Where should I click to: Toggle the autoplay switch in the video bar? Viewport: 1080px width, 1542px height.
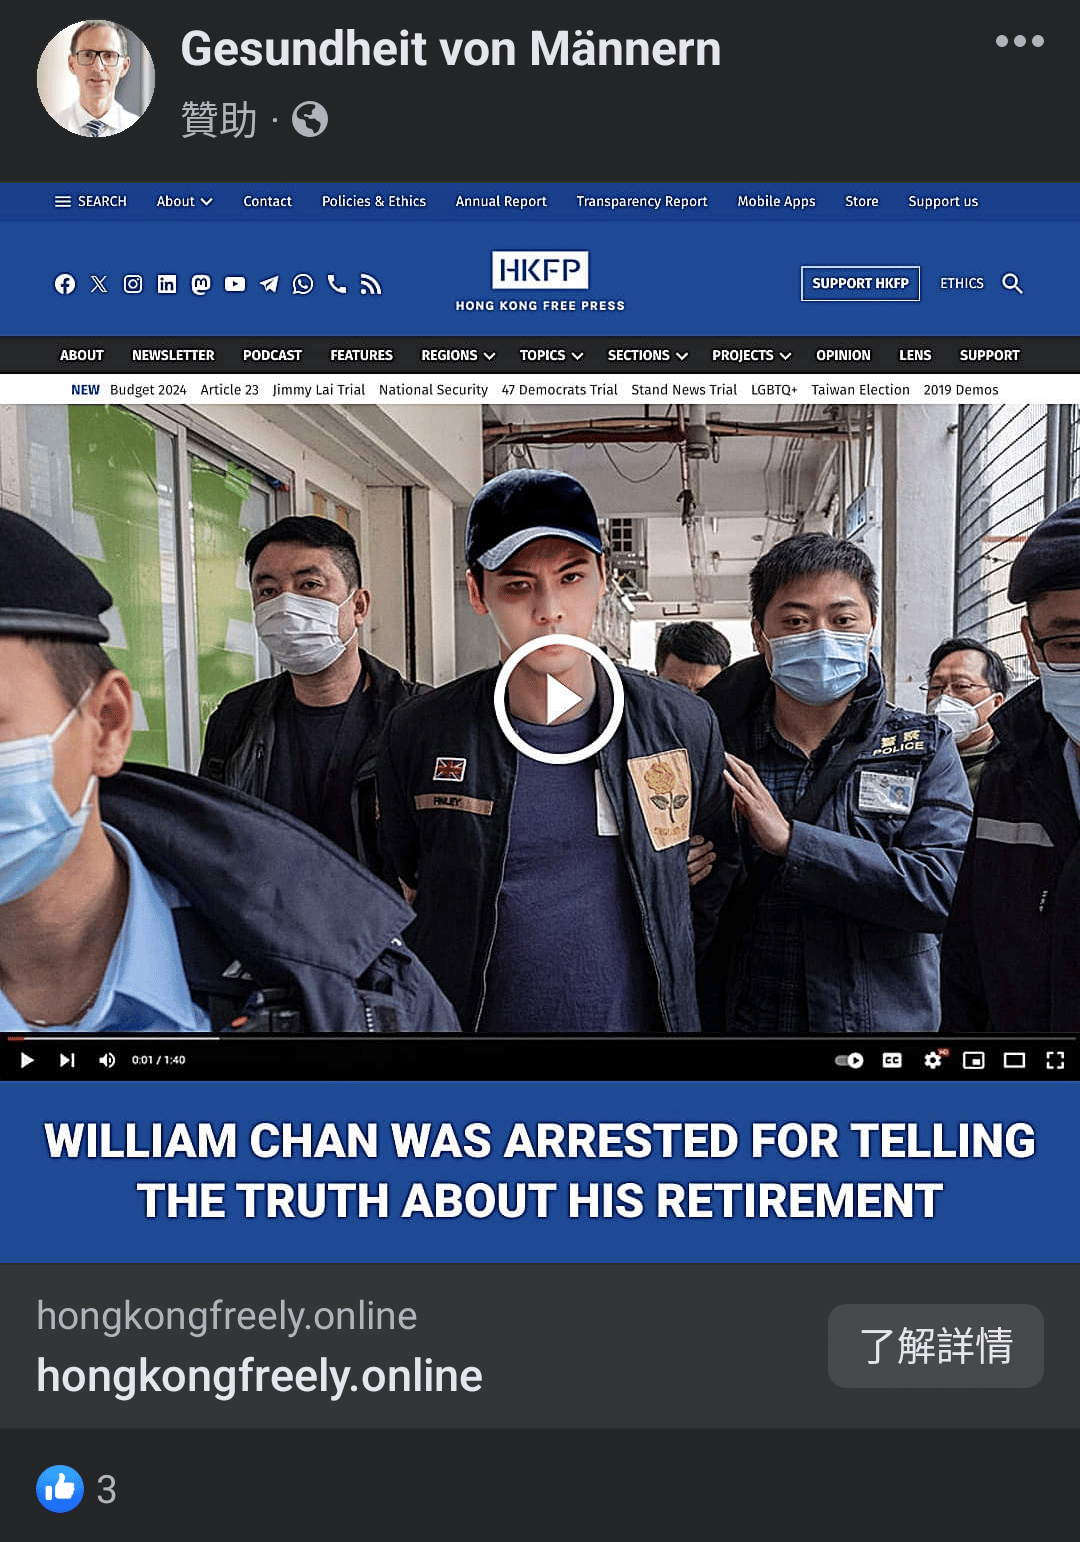click(850, 1060)
